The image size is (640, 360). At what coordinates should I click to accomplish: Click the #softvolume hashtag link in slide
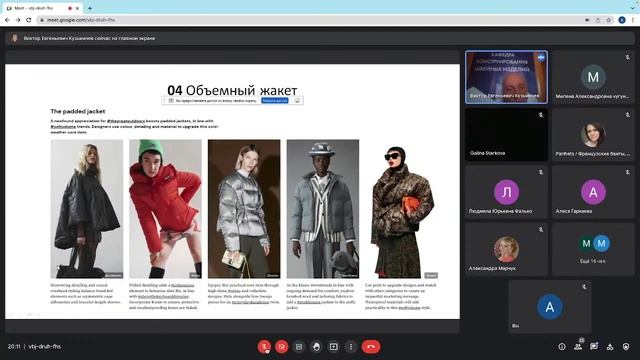point(63,127)
